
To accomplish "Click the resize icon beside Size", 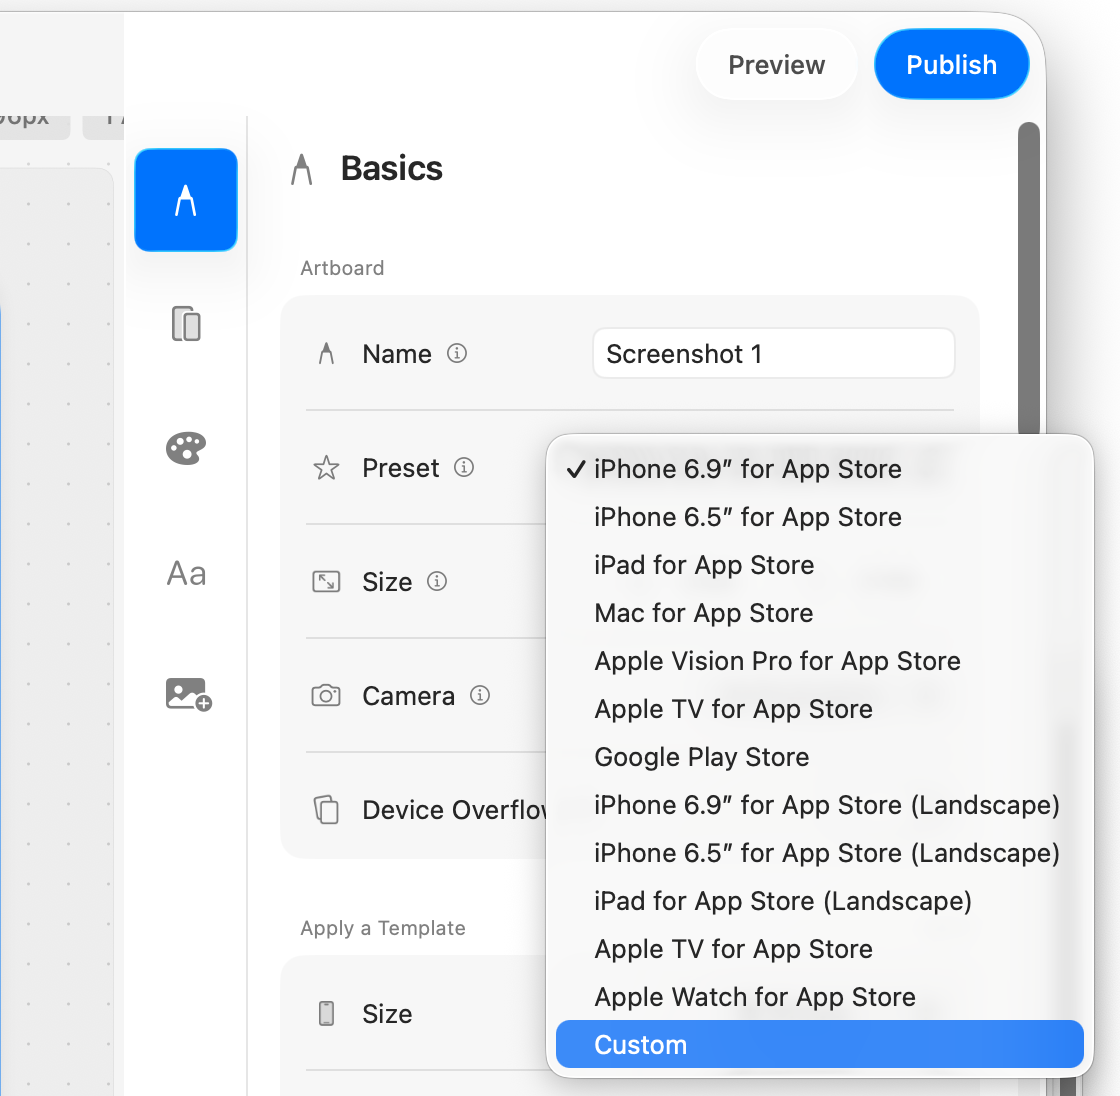I will (326, 582).
